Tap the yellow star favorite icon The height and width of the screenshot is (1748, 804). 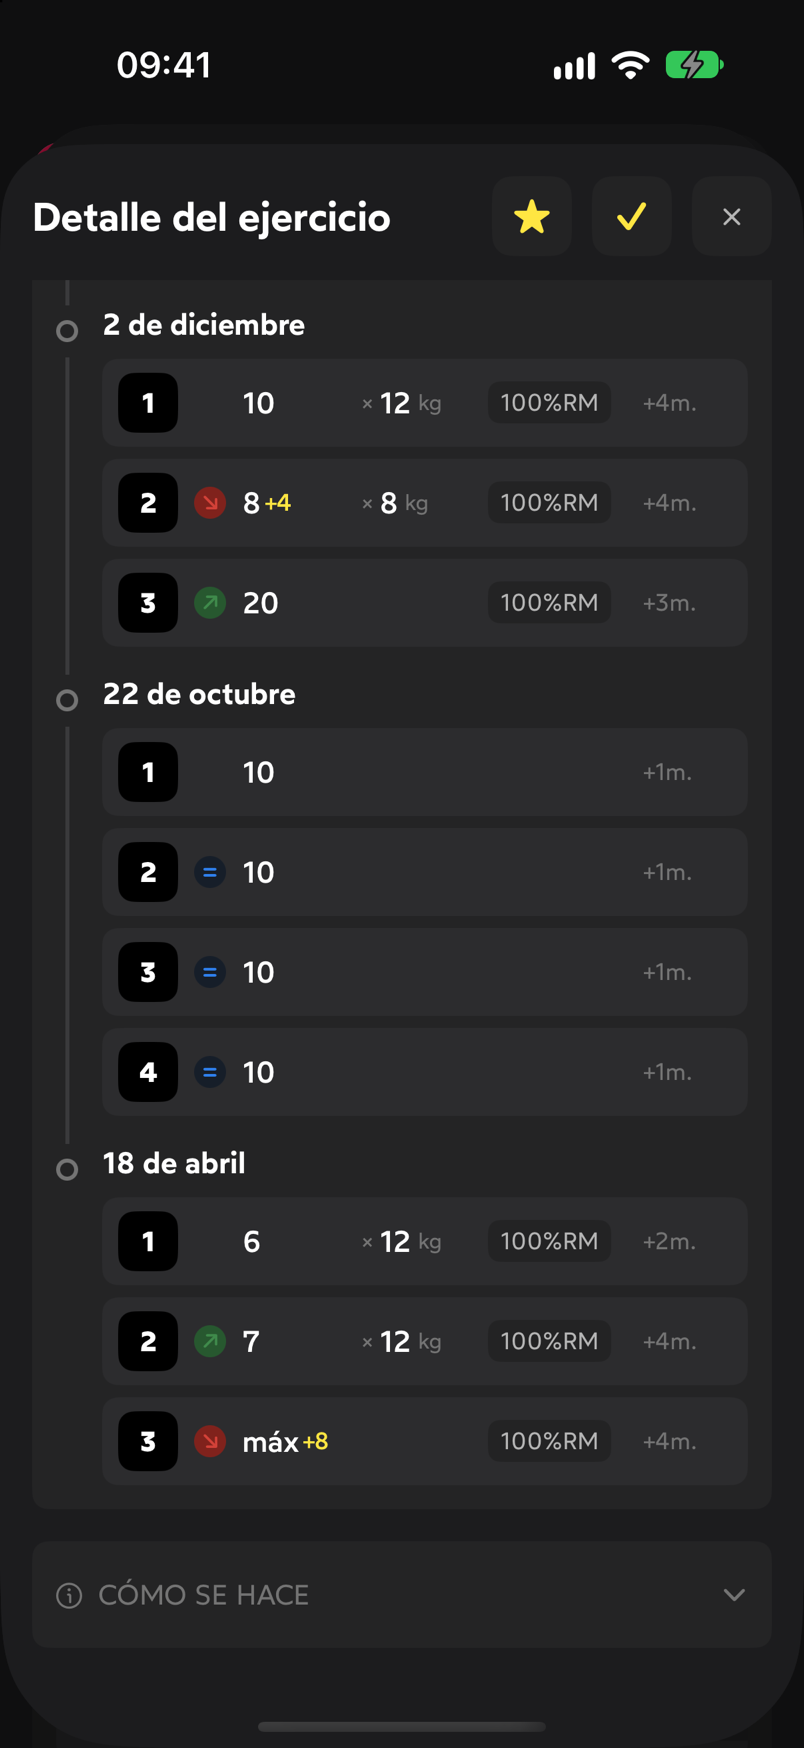[x=532, y=217]
